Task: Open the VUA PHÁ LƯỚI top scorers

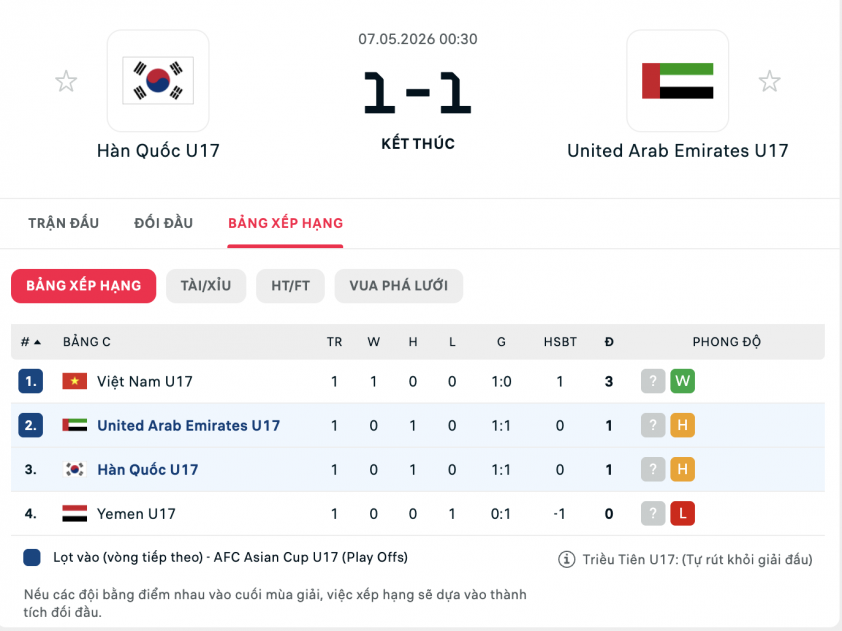Action: pyautogui.click(x=398, y=286)
